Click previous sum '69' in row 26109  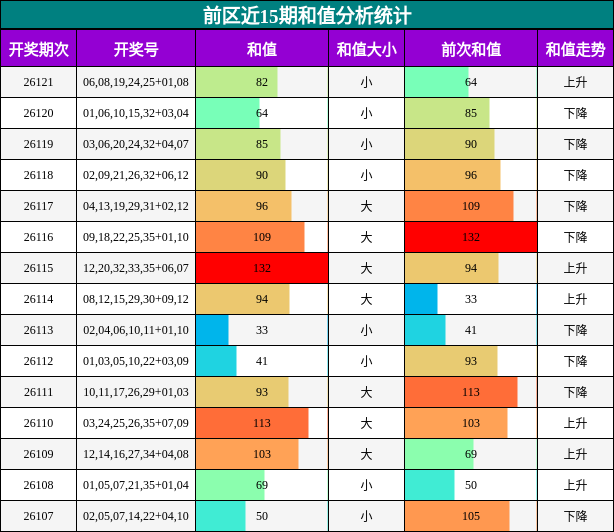pos(471,454)
